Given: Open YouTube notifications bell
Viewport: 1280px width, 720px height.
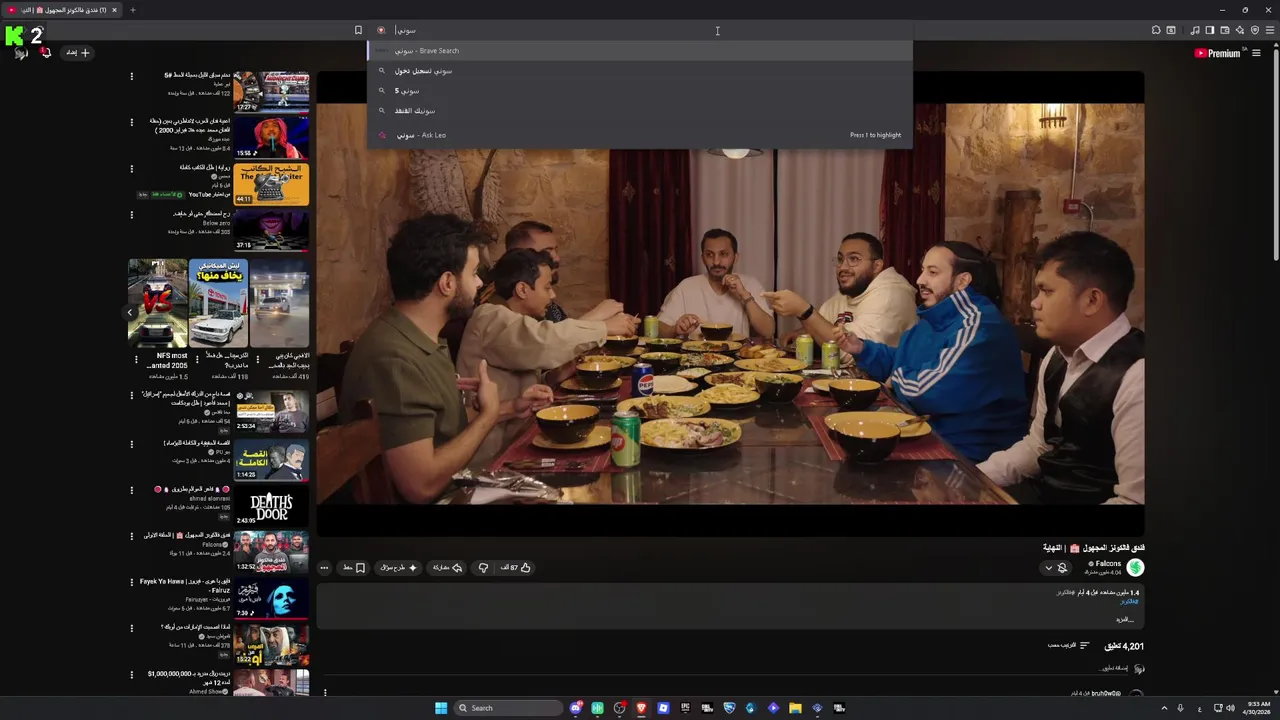Looking at the screenshot, I should (46, 52).
